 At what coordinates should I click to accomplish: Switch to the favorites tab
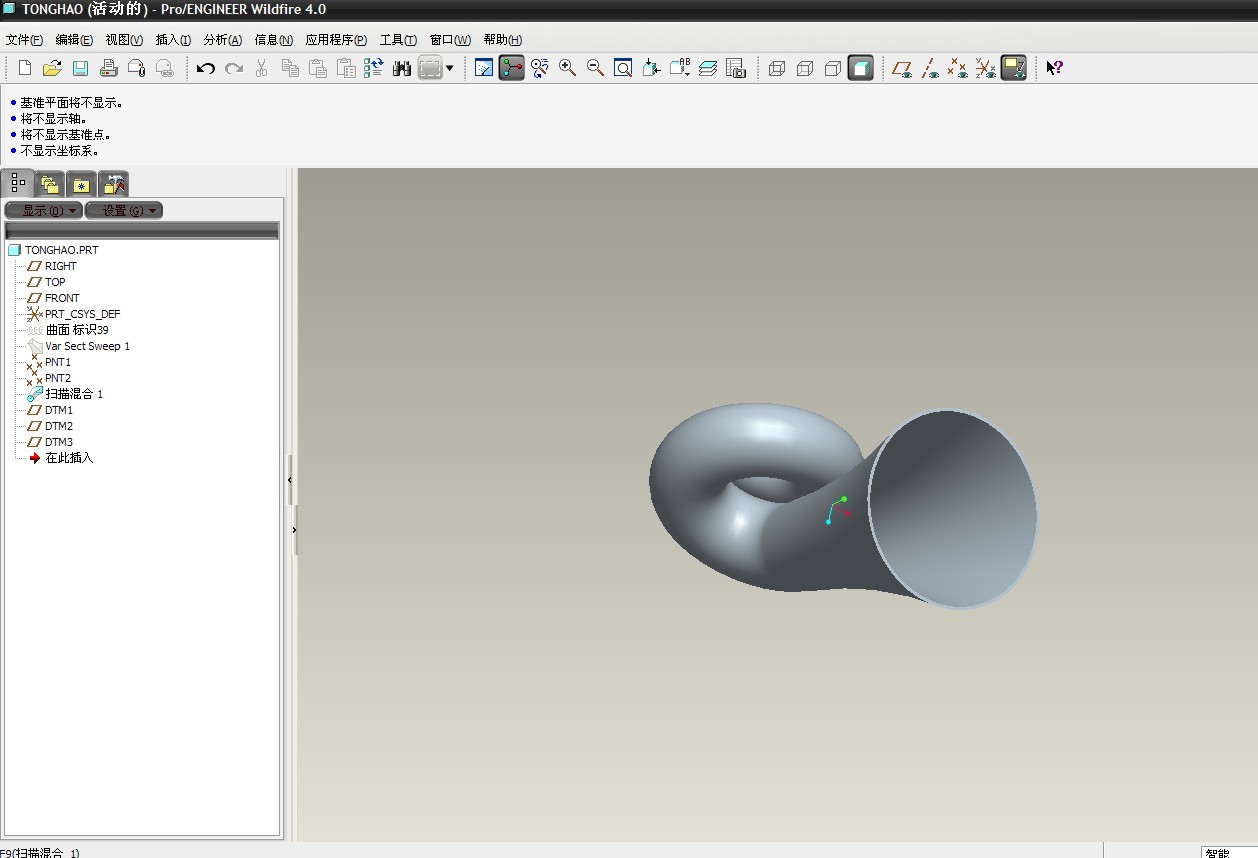tap(81, 184)
